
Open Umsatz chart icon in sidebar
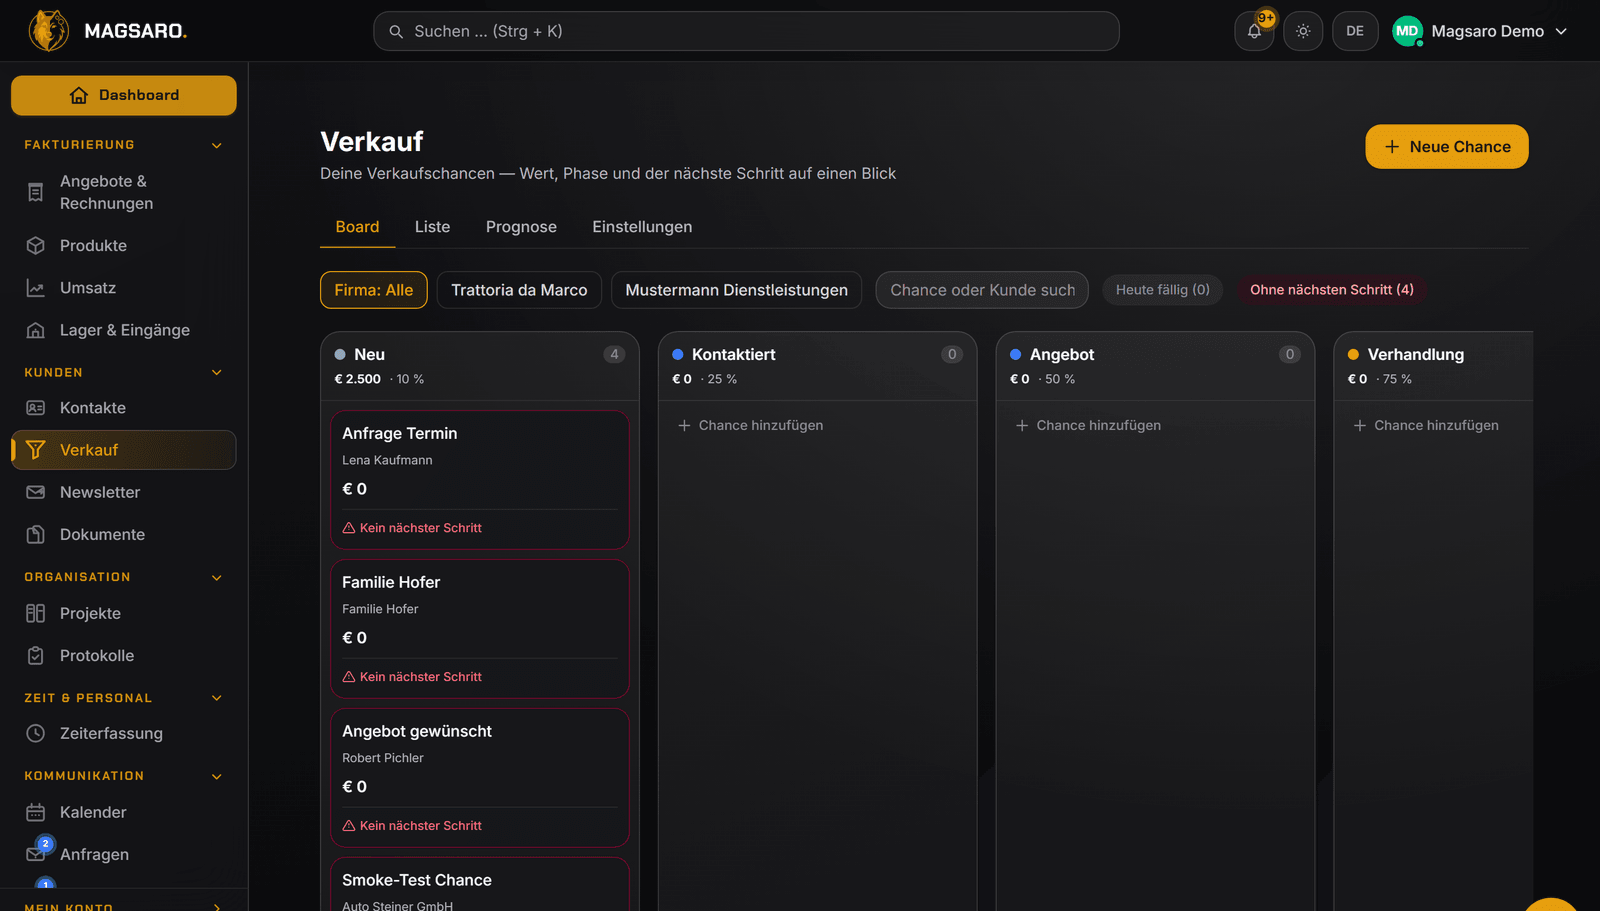(36, 288)
